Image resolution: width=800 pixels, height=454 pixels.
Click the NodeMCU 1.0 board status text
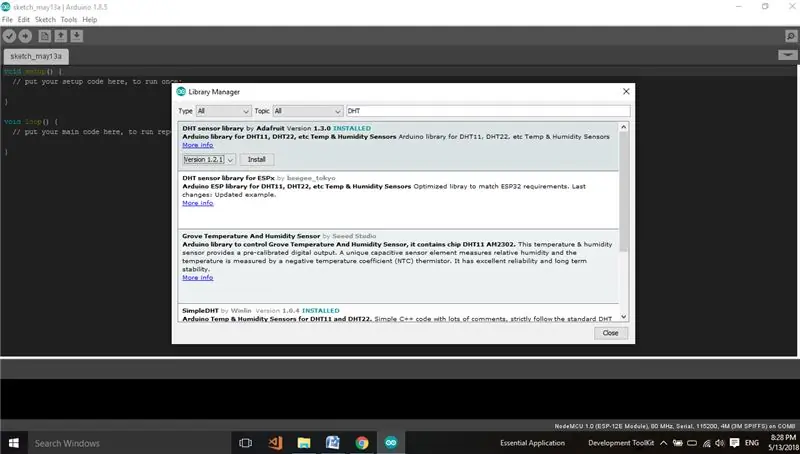tap(675, 426)
